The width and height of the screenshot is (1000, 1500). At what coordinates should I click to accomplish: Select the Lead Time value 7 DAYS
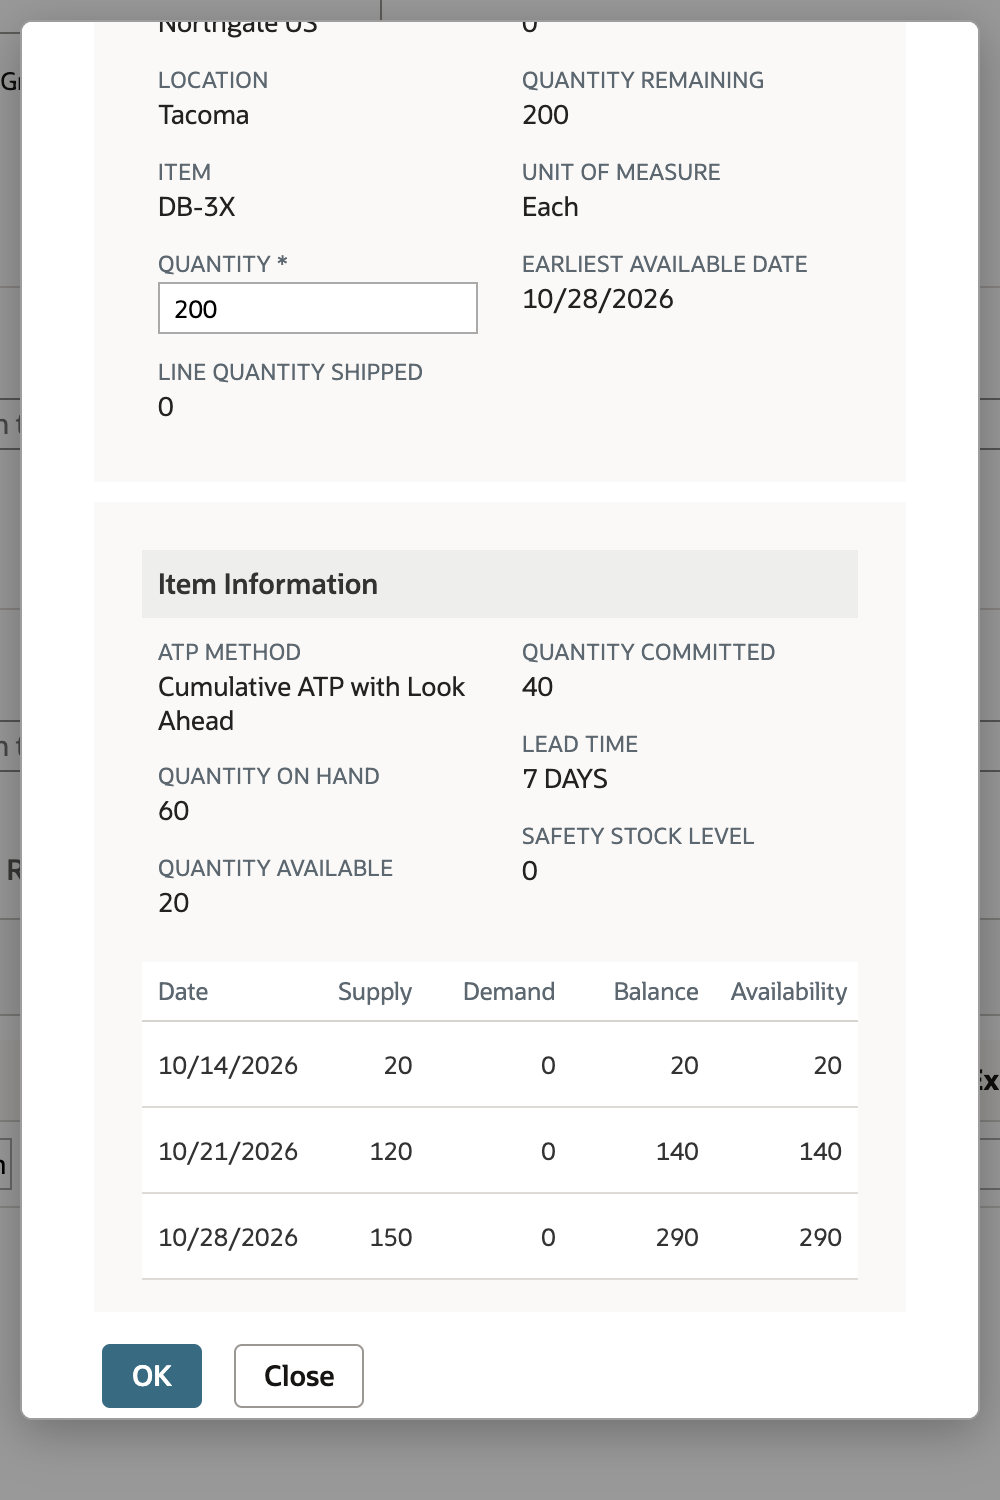click(x=565, y=779)
